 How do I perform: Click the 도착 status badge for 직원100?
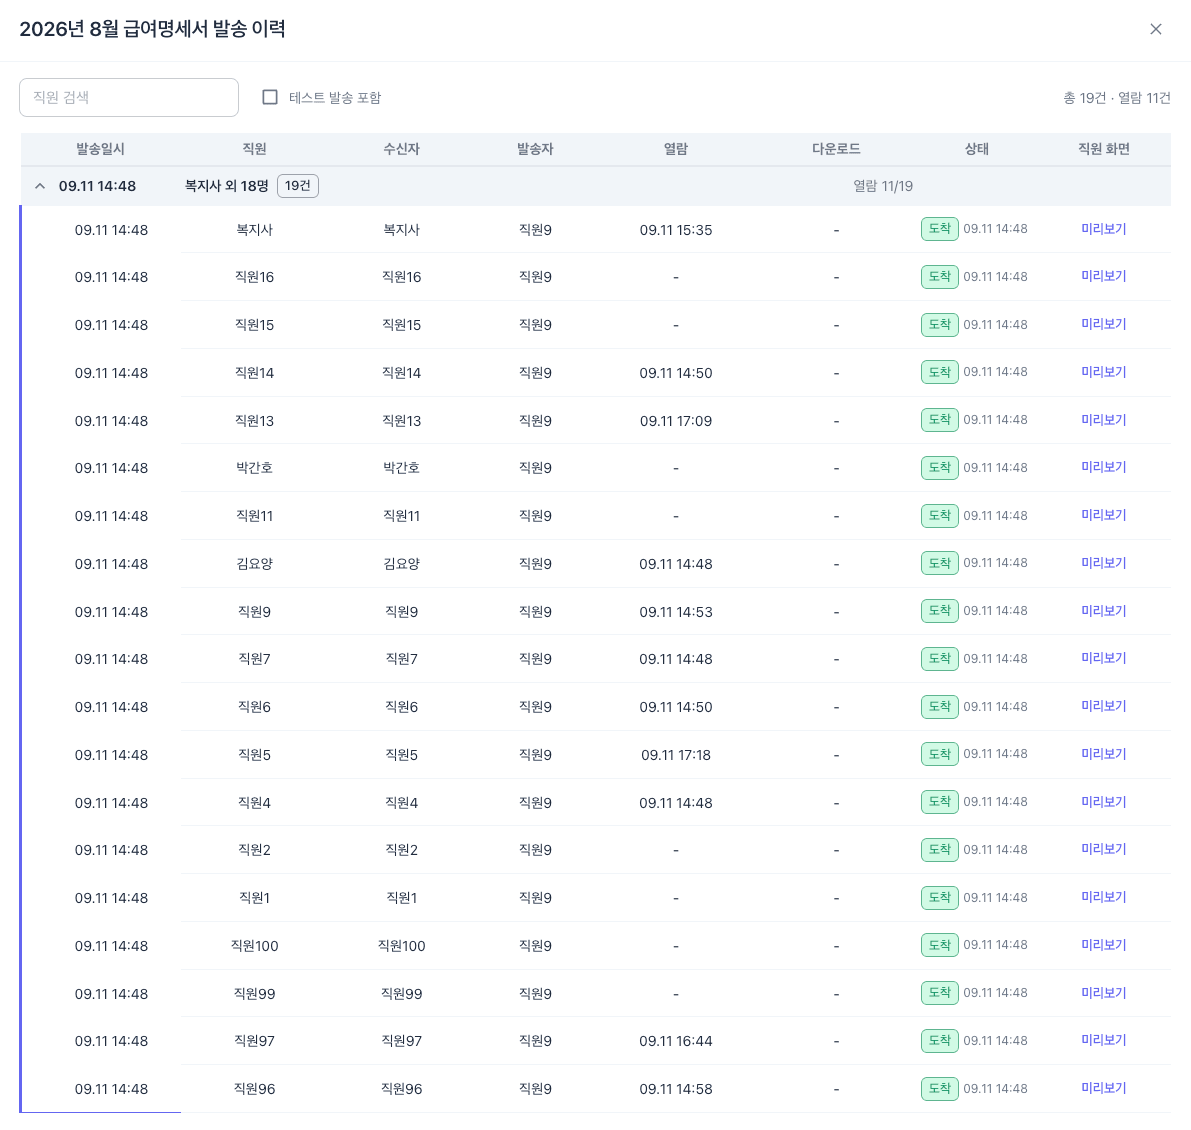coord(940,945)
